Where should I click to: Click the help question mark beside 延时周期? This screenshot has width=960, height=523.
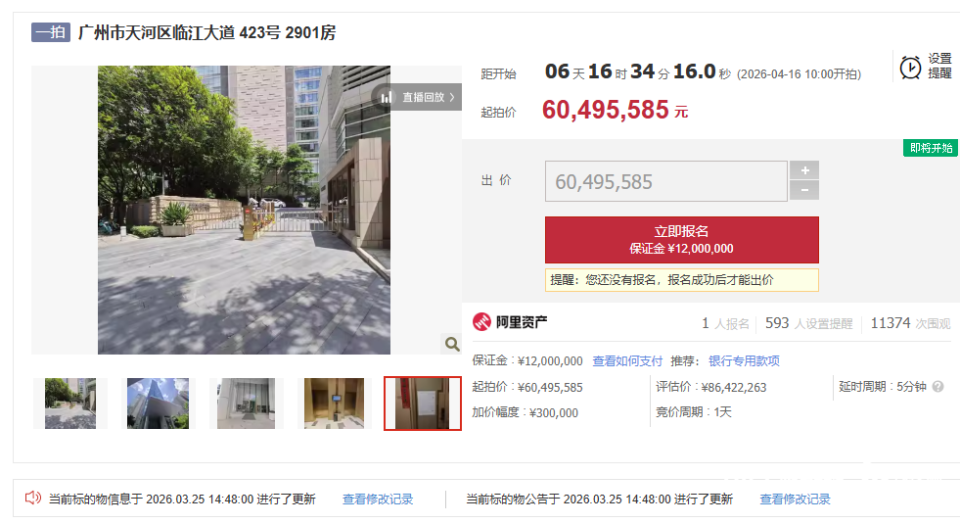pos(938,386)
